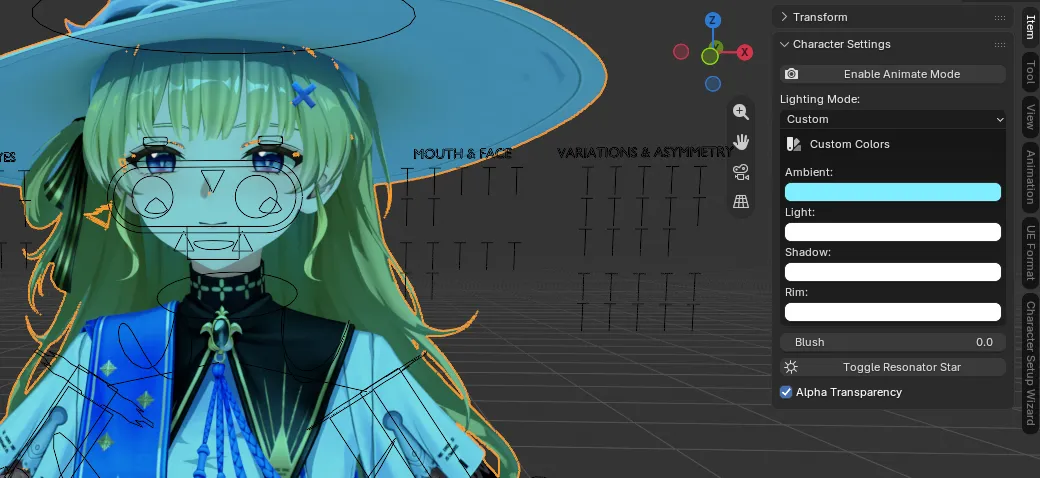The image size is (1040, 478).
Task: Click the zoom view magnifier icon
Action: pyautogui.click(x=741, y=112)
